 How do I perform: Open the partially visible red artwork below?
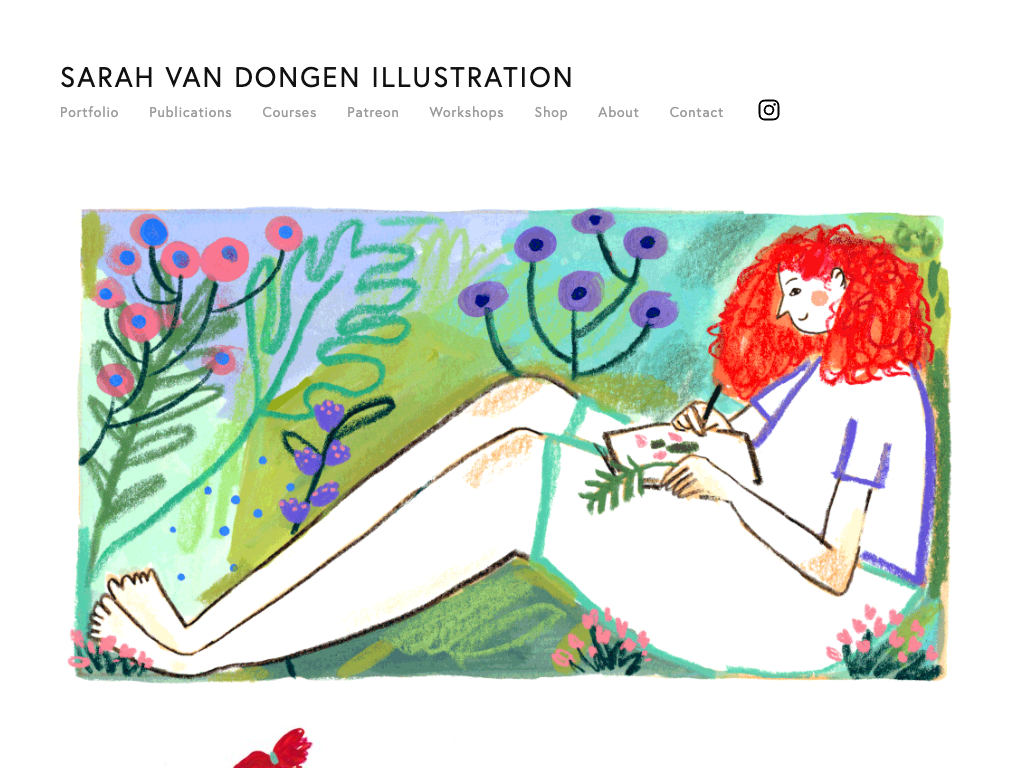[x=274, y=749]
